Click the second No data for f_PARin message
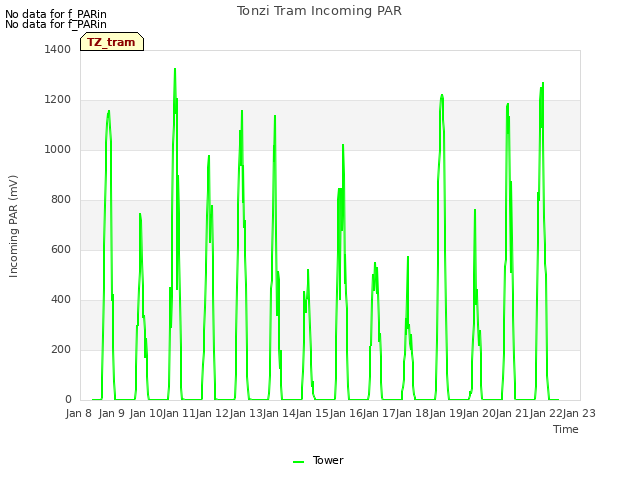The width and height of the screenshot is (640, 480). [56, 24]
